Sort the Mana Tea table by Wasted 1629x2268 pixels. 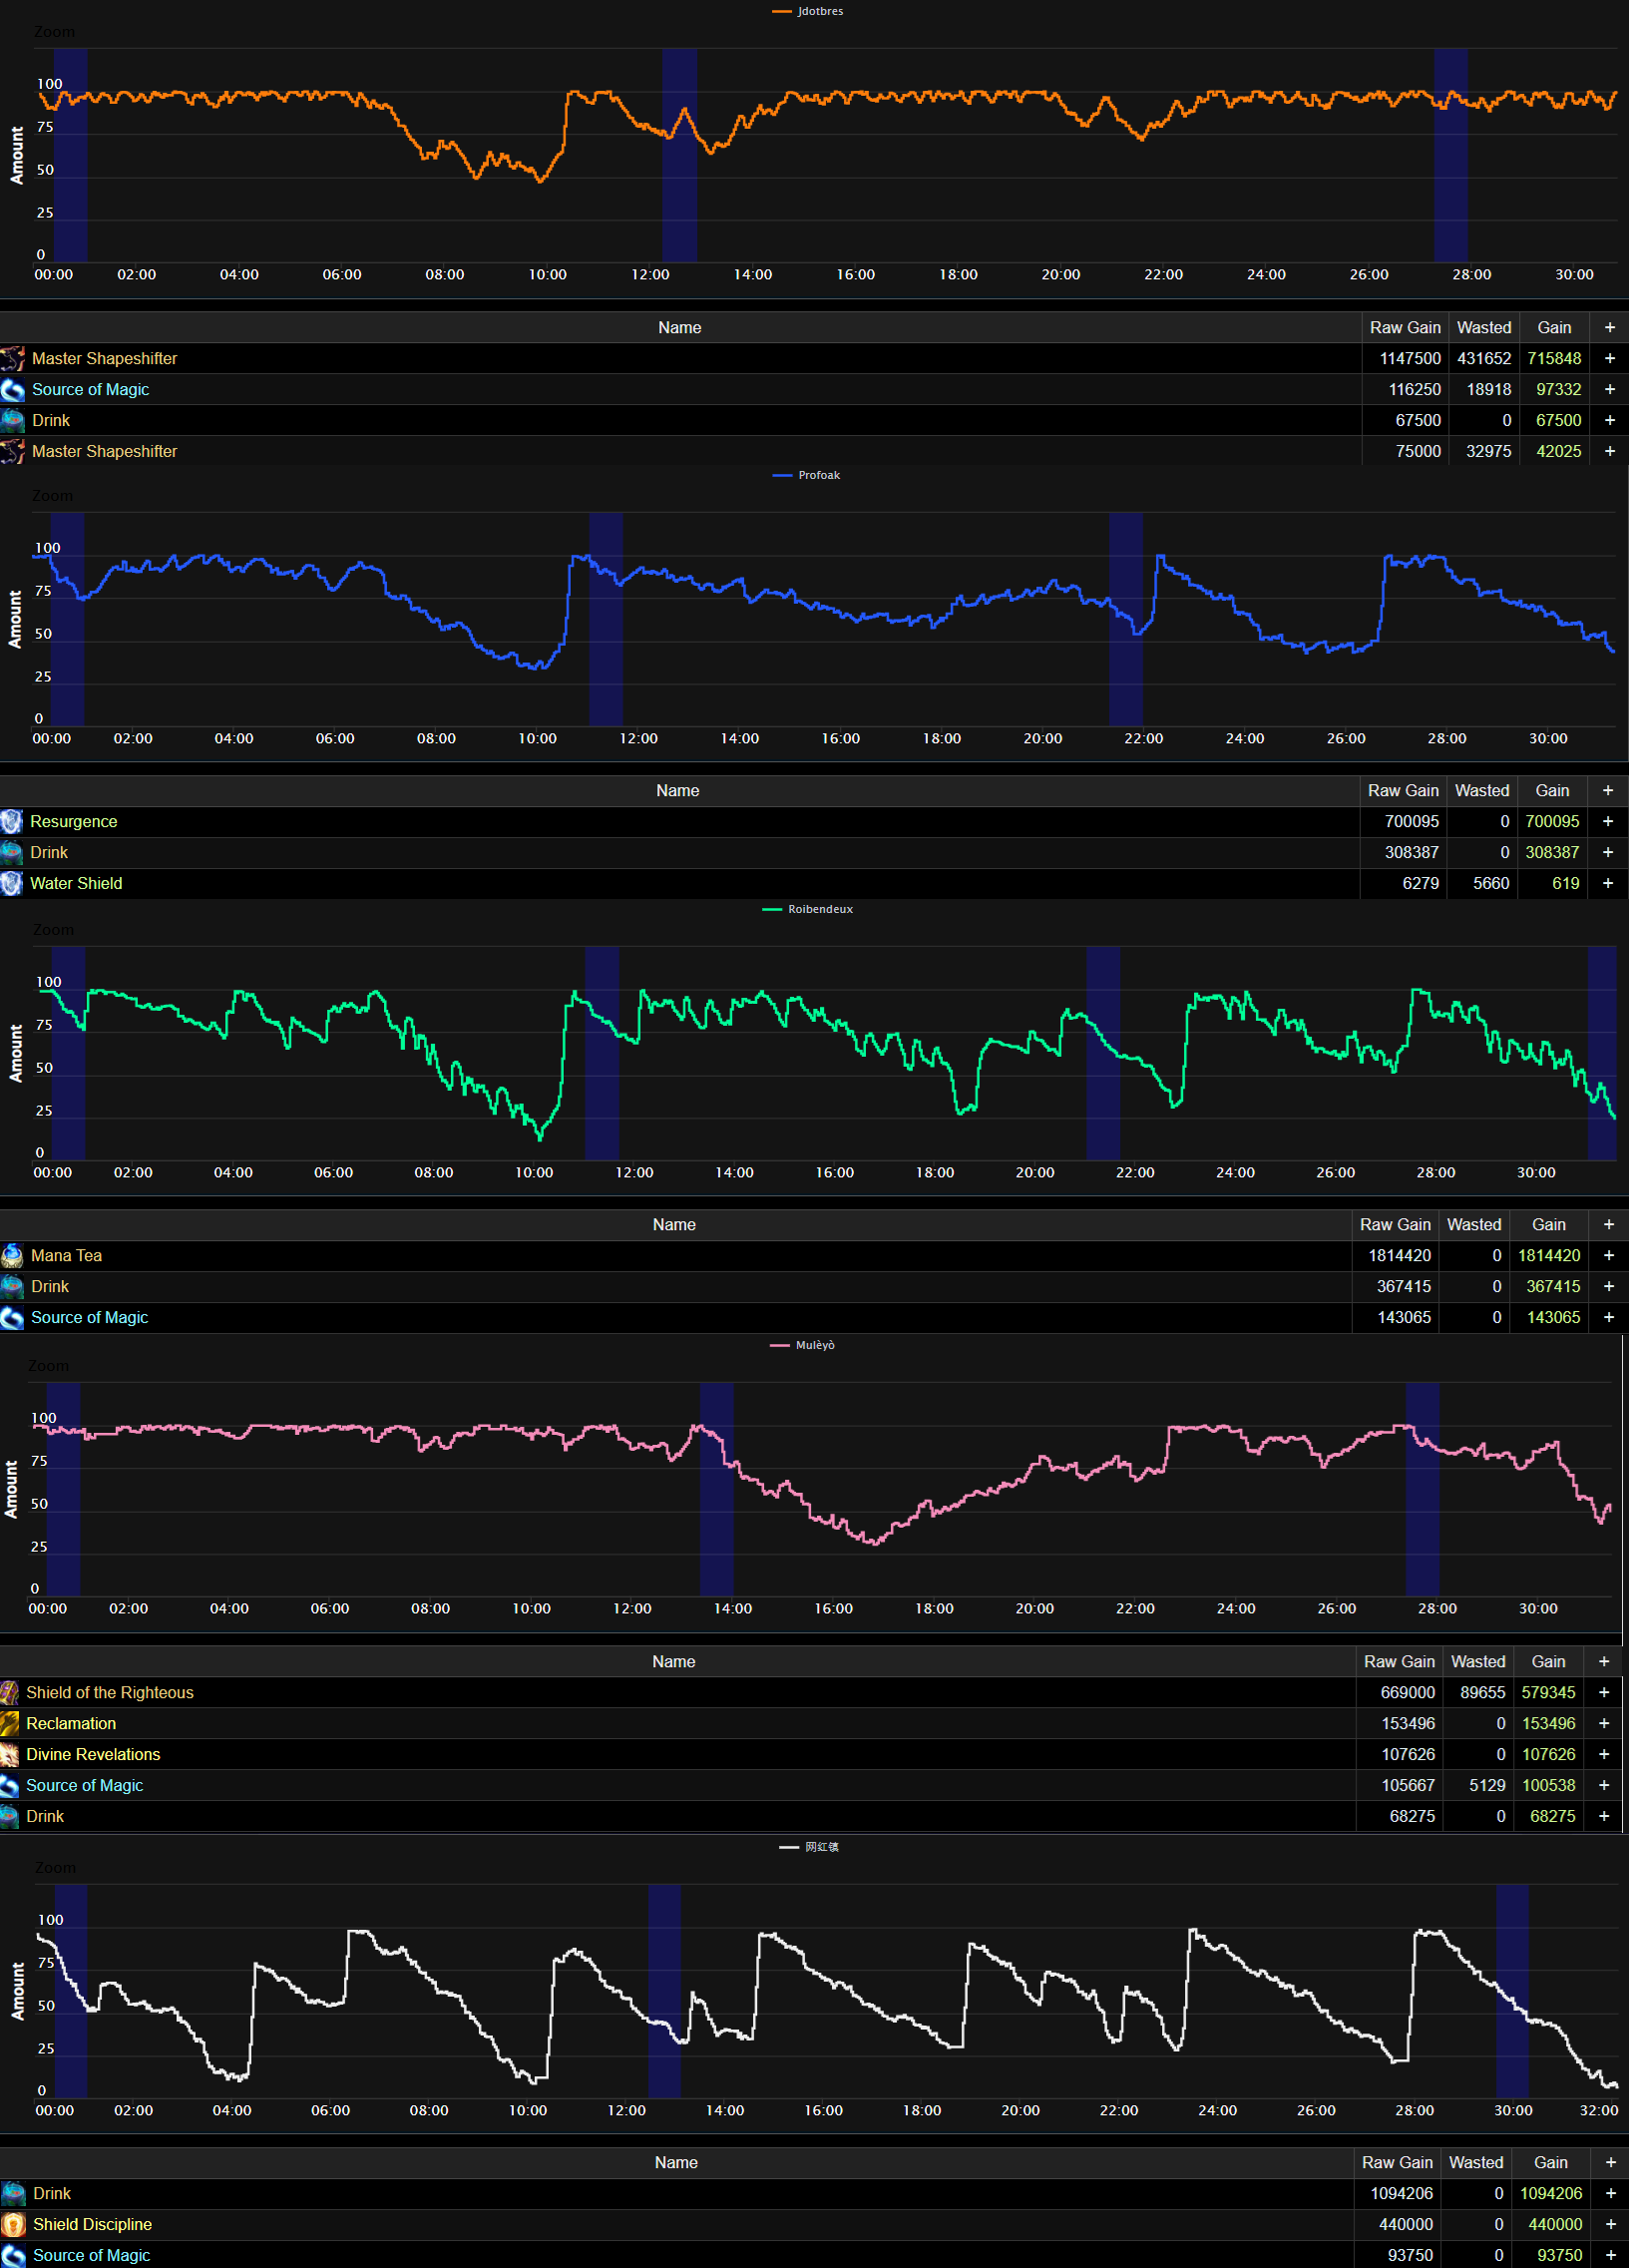click(1474, 1224)
